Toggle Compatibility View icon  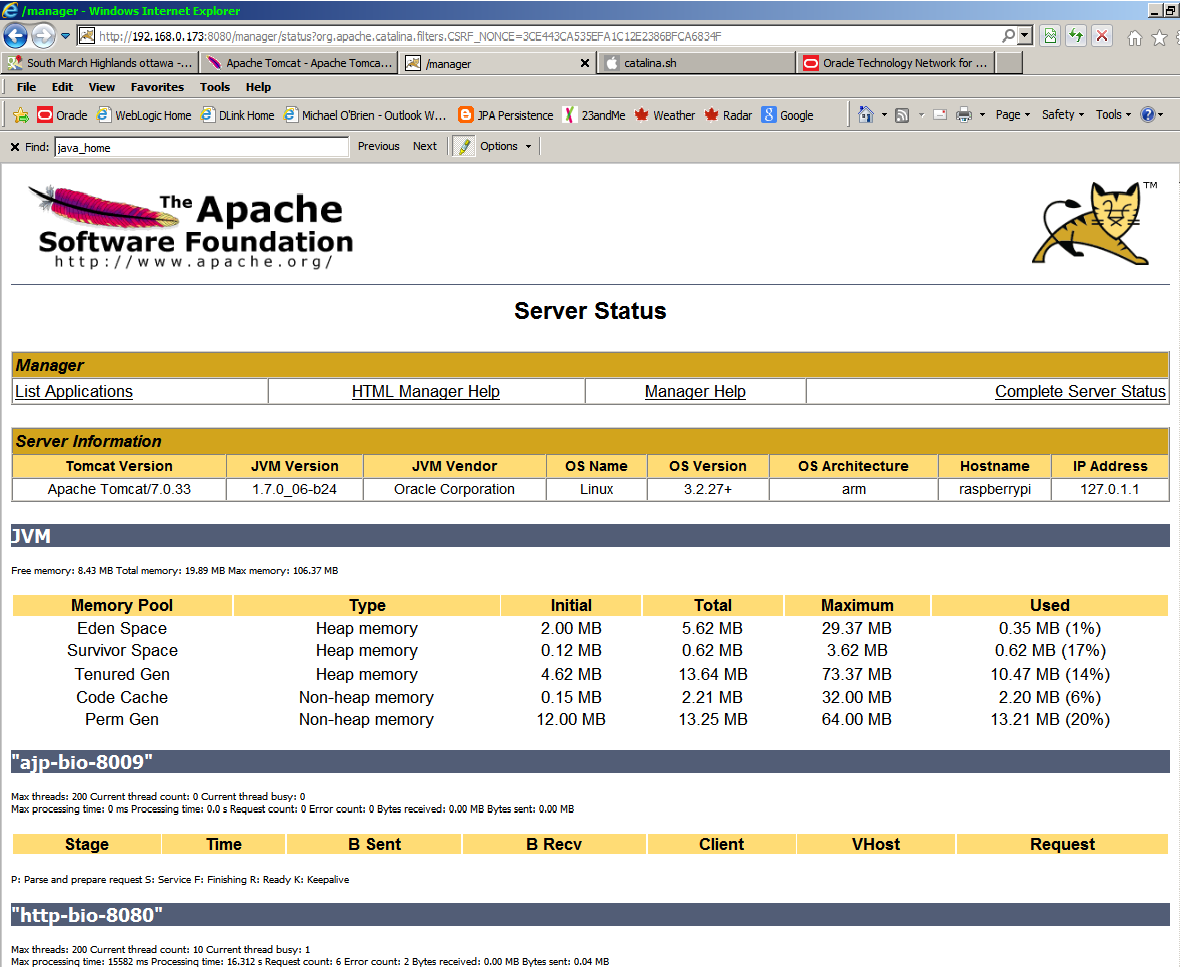pos(1050,35)
